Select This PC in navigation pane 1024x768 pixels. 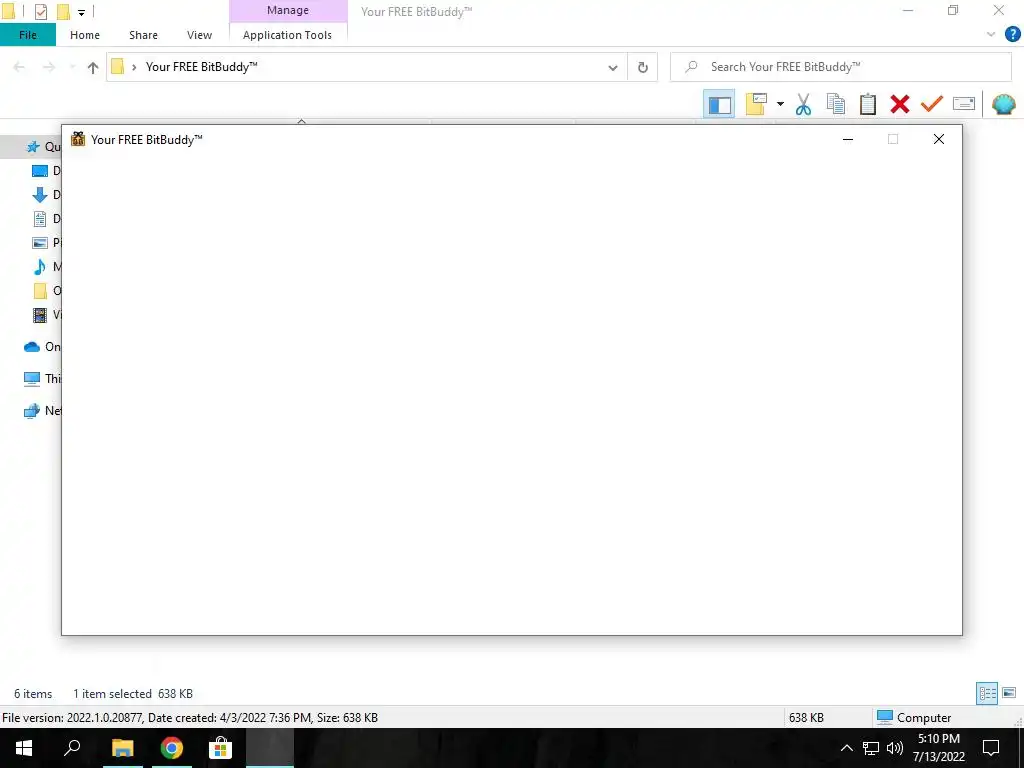coord(32,379)
